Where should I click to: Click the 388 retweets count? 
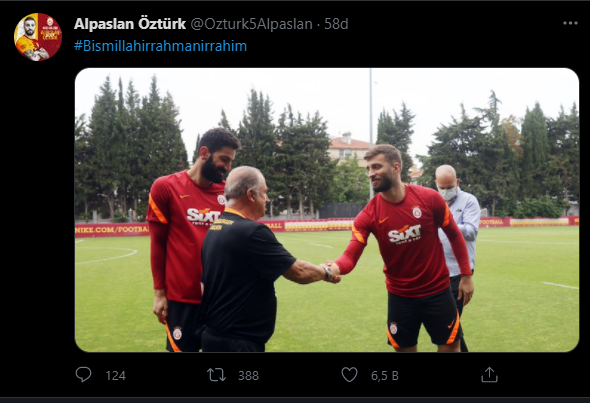click(x=248, y=376)
